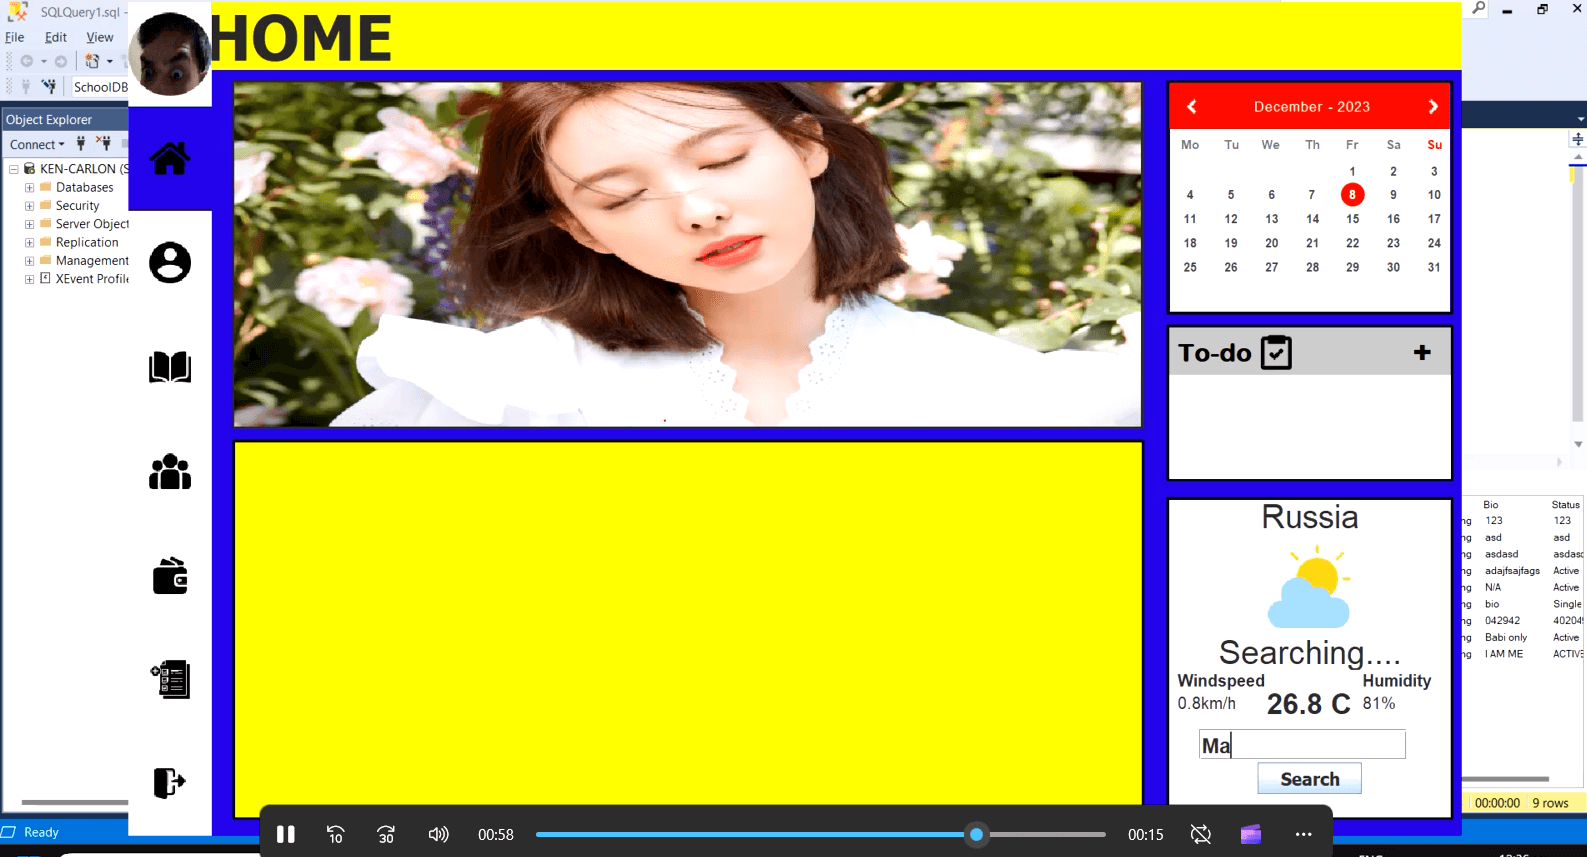Viewport: 1587px width, 857px height.
Task: Expand the Server Objects tree node
Action: tap(29, 224)
